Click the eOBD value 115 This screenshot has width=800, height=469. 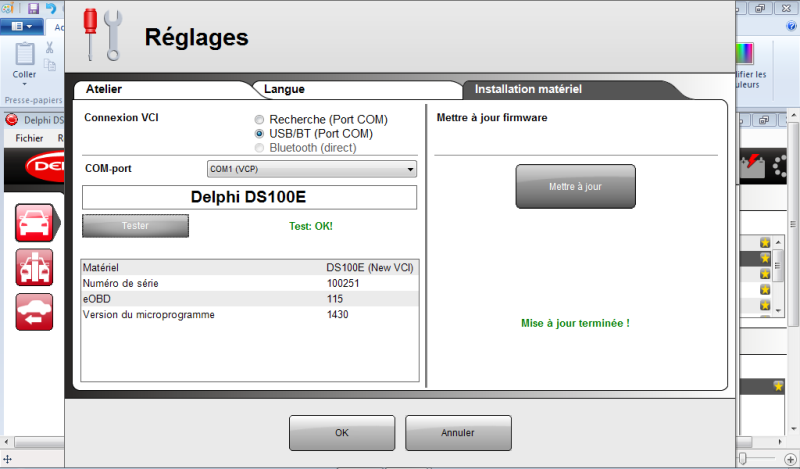(x=335, y=299)
